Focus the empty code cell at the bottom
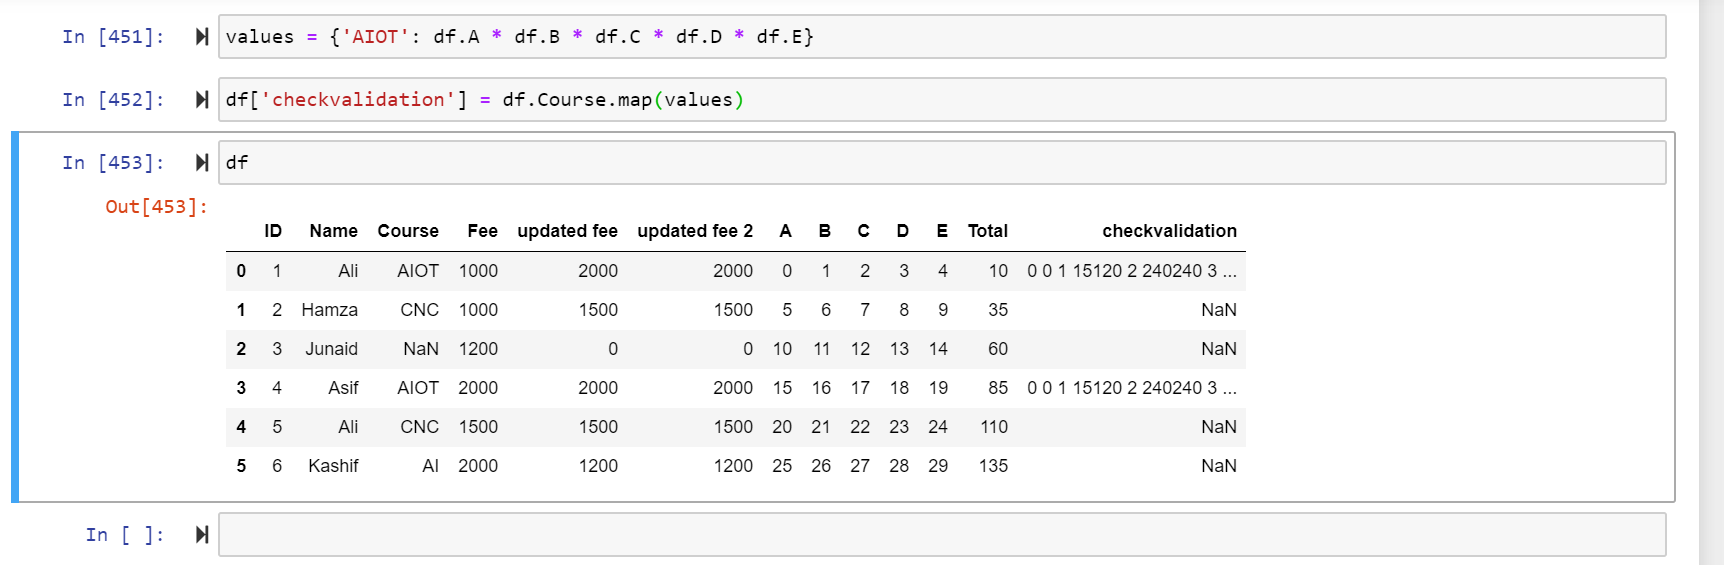Viewport: 1724px width, 565px height. tap(940, 535)
